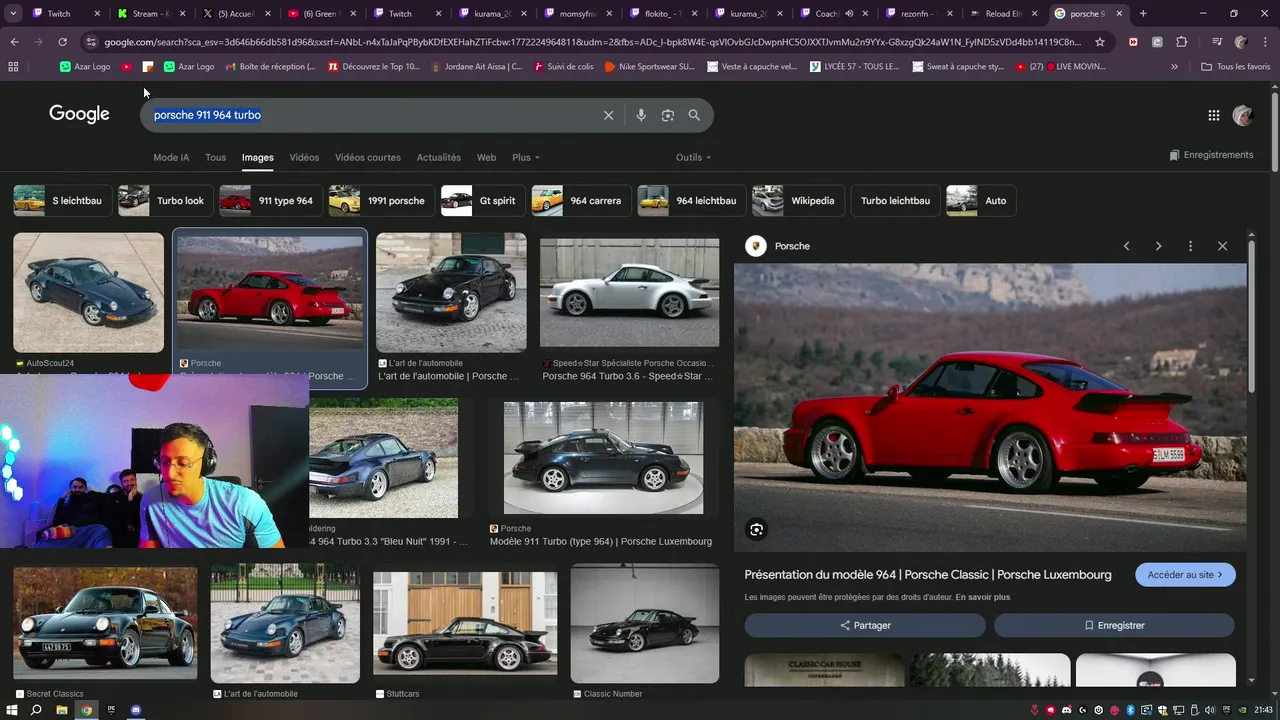Go to the Google logo homepage
Image resolution: width=1280 pixels, height=720 pixels.
tap(80, 114)
